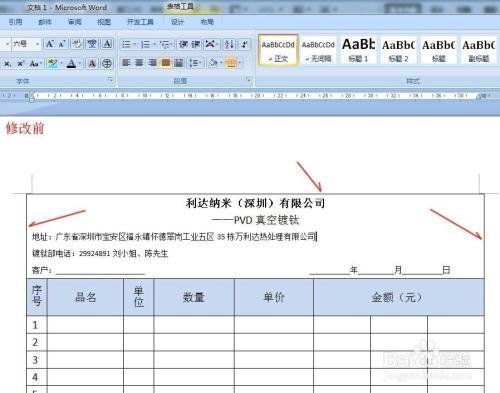This screenshot has height=393, width=500.
Task: Apply the 无间隔 style
Action: coord(318,50)
